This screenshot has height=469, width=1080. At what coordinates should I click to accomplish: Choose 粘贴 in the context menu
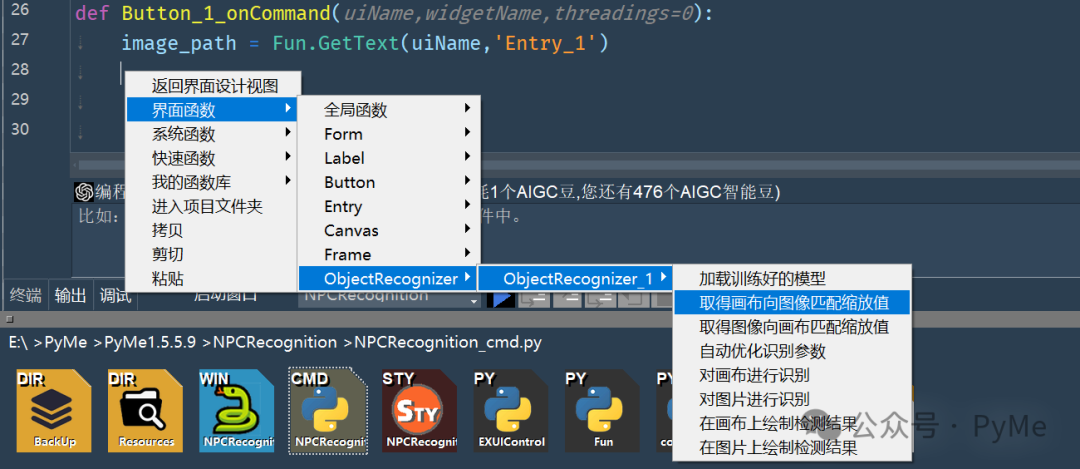click(212, 278)
